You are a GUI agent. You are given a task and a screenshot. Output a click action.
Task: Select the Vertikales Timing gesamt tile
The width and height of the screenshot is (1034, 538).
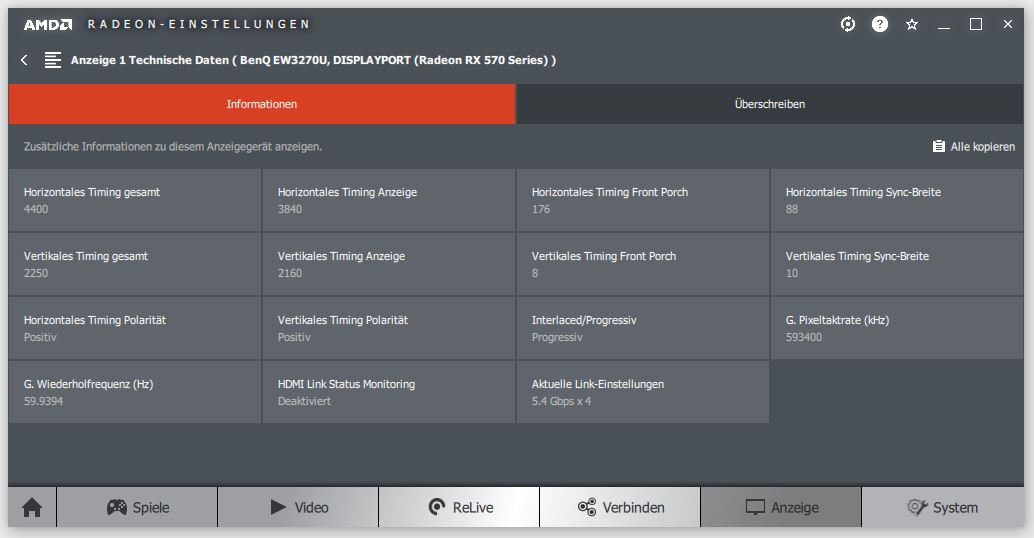coord(135,264)
